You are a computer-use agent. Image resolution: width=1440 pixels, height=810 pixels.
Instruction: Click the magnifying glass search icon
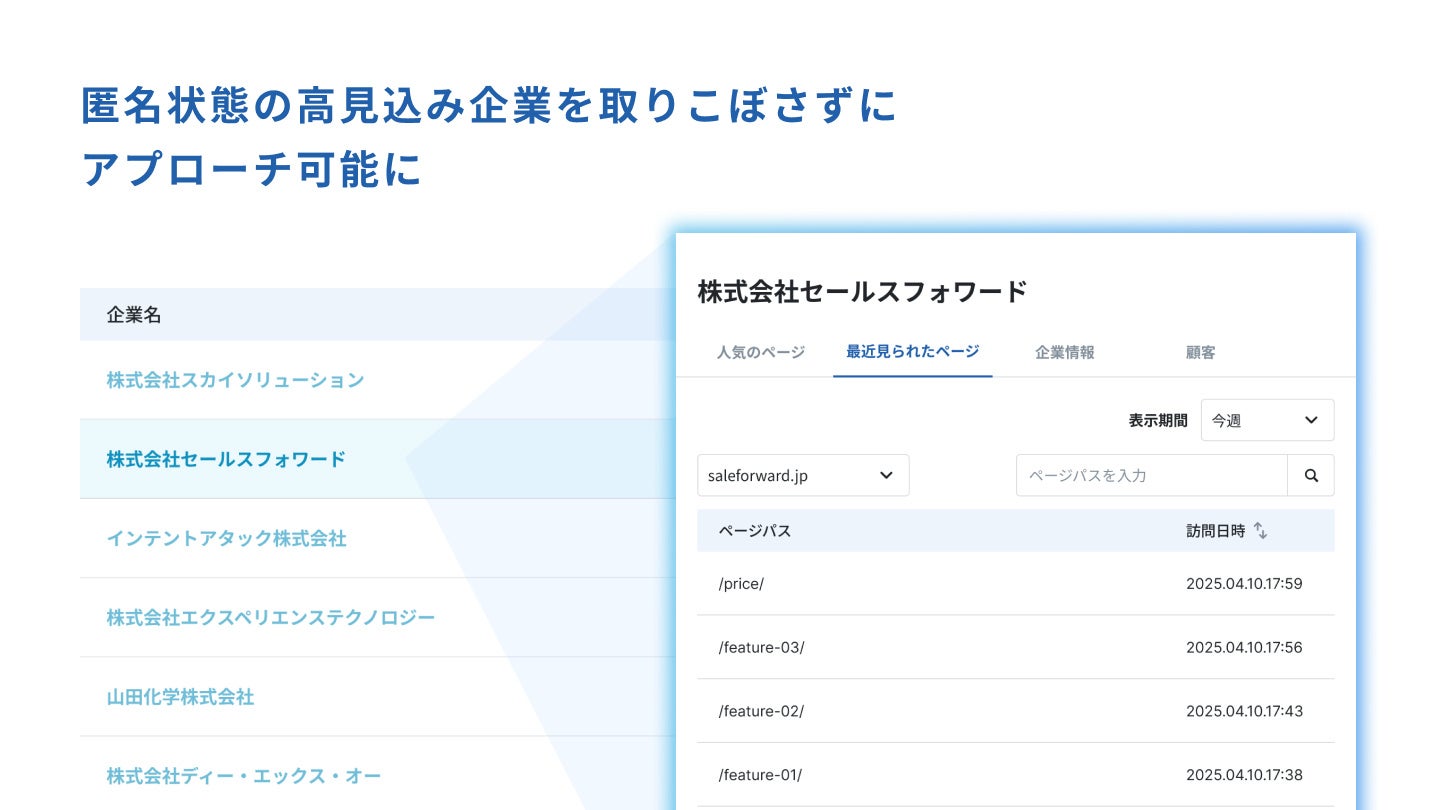1311,476
